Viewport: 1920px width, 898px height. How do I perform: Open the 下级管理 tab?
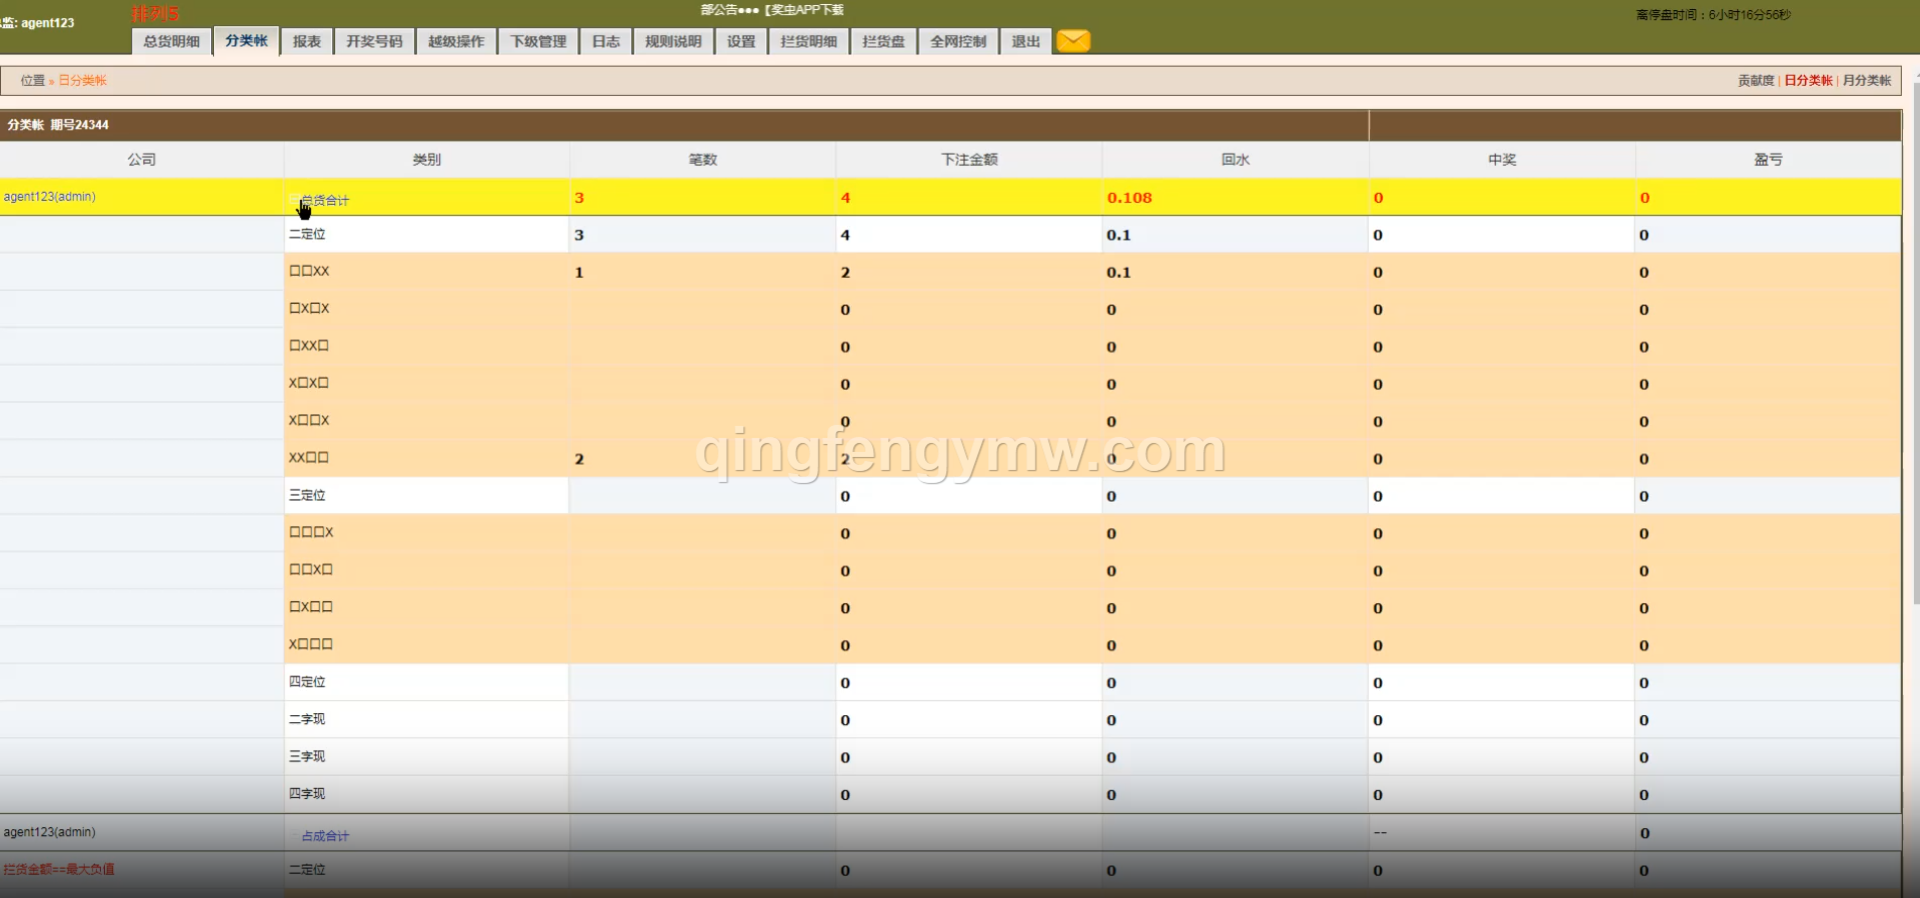[x=538, y=41]
